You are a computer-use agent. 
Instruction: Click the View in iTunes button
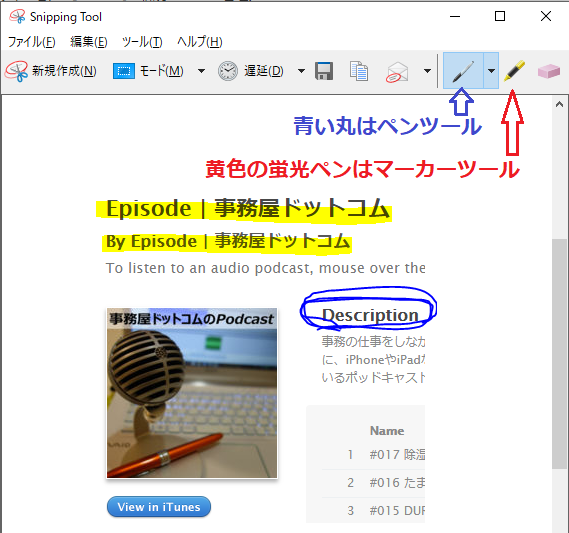[x=159, y=507]
